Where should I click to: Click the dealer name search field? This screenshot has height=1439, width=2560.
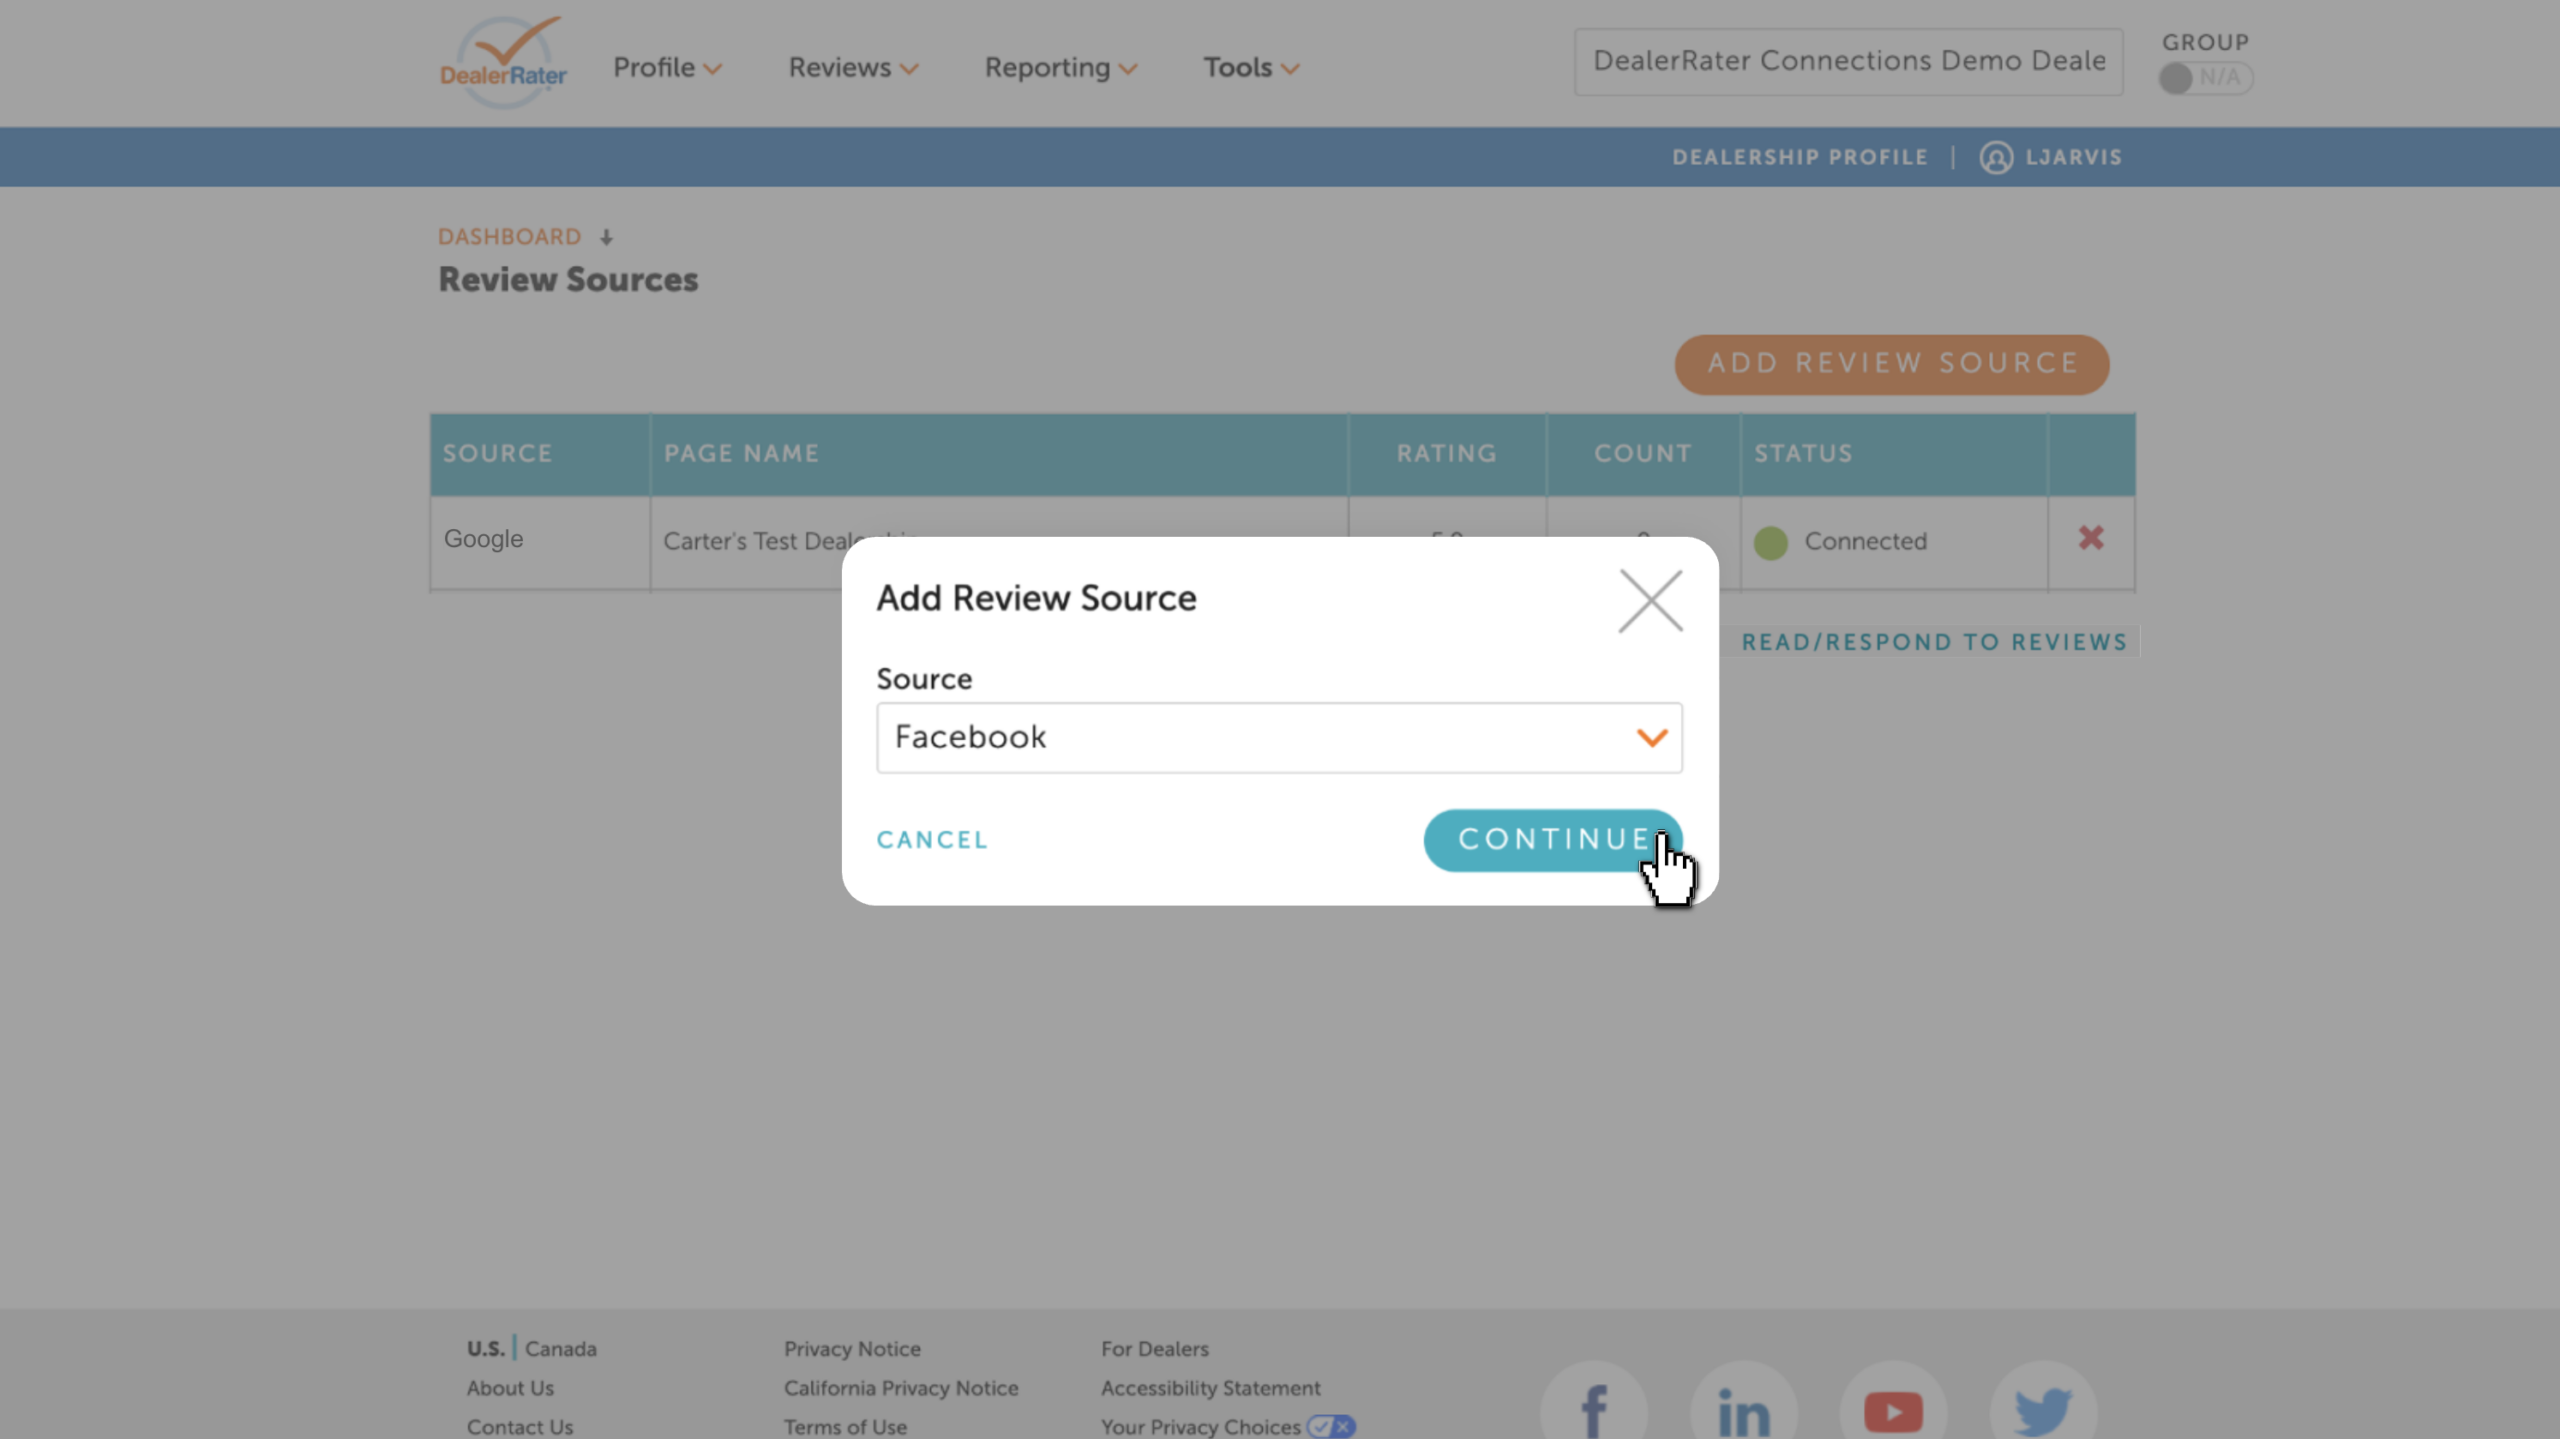(1848, 62)
